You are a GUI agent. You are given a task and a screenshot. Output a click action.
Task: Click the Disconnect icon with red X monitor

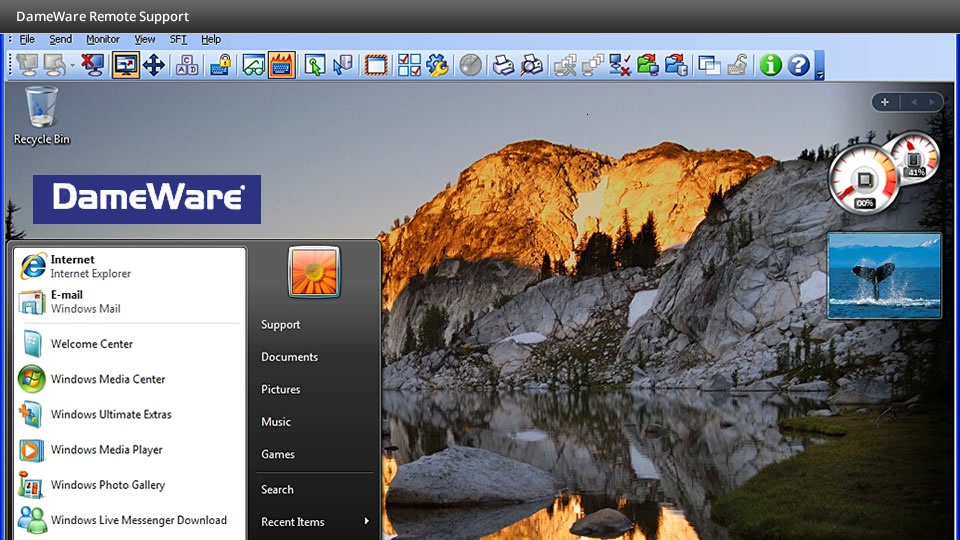pos(93,65)
